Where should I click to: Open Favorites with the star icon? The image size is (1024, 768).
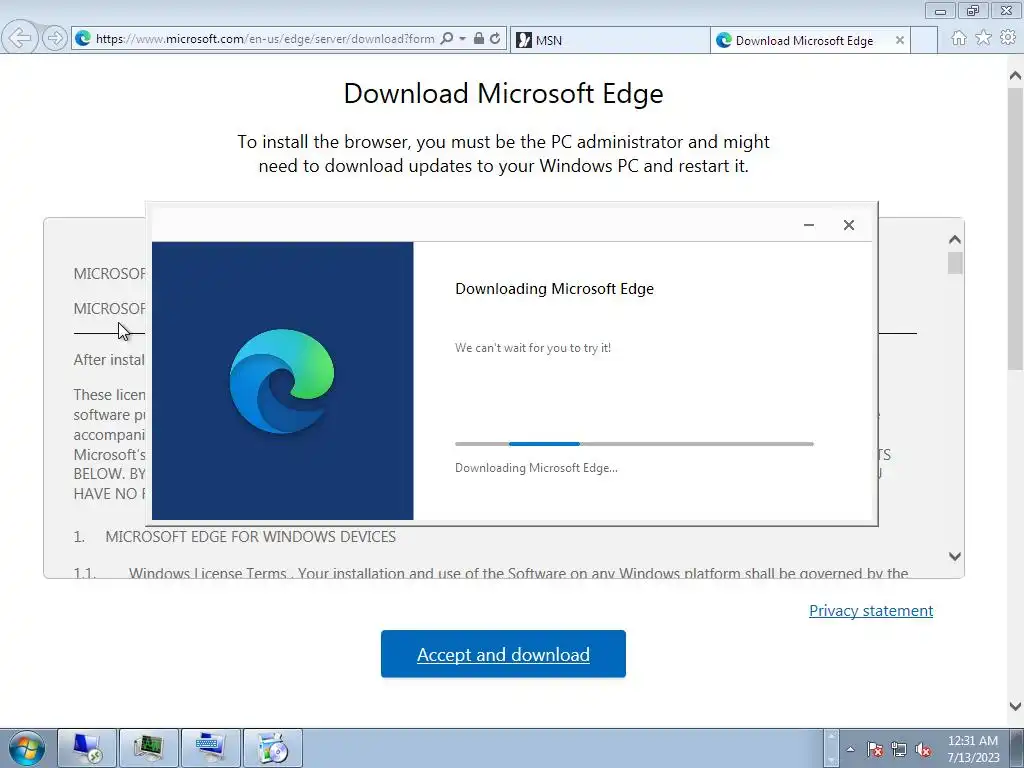pos(984,38)
